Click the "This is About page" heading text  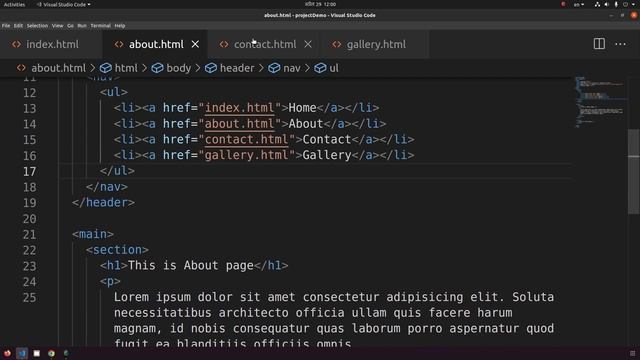(191, 266)
